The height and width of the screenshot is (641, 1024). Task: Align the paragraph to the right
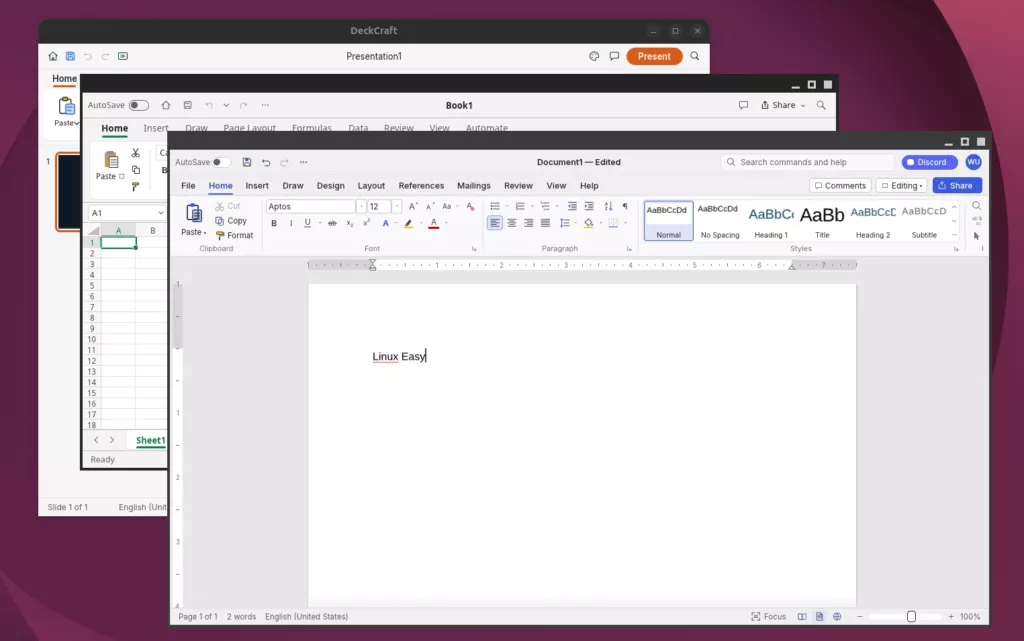(528, 223)
